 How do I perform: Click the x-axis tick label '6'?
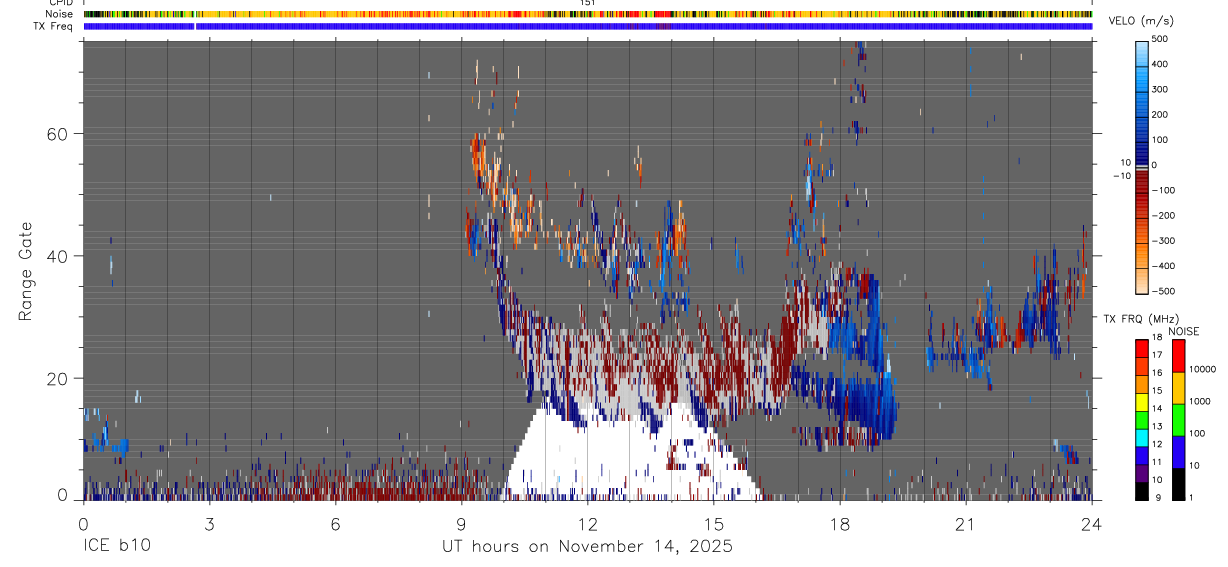pyautogui.click(x=335, y=523)
